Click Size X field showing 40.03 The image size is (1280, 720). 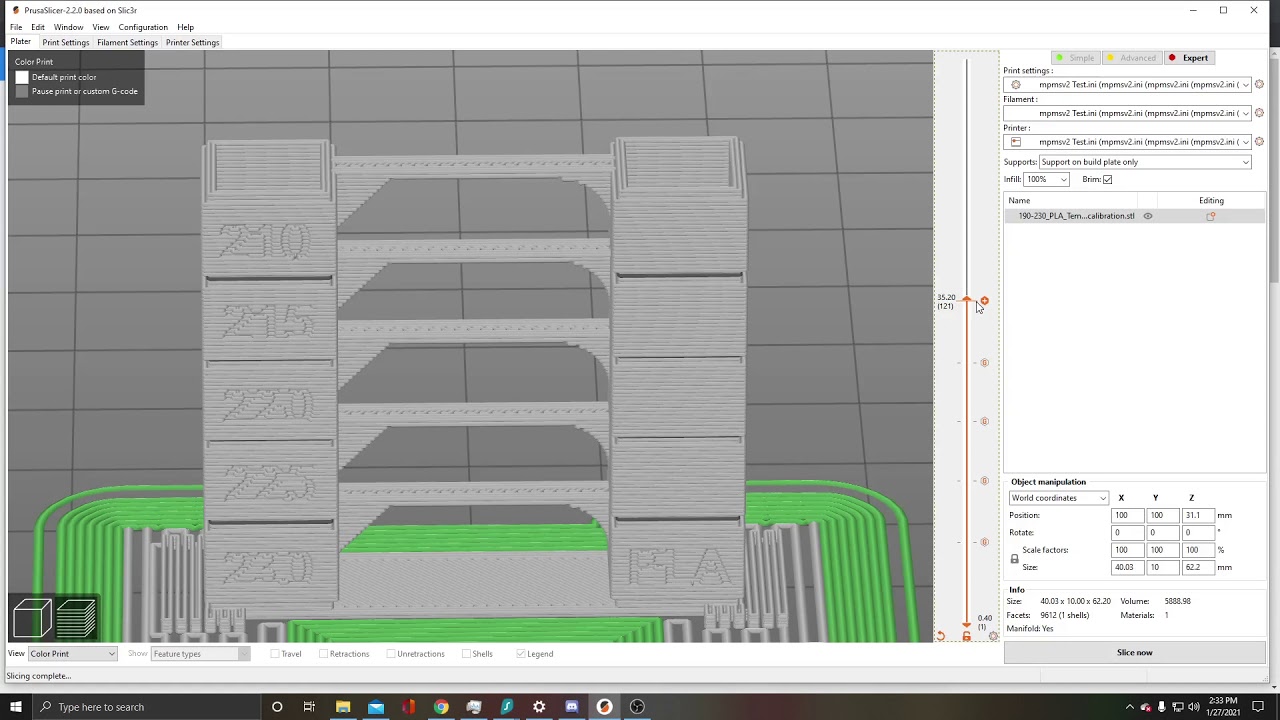pyautogui.click(x=1127, y=567)
